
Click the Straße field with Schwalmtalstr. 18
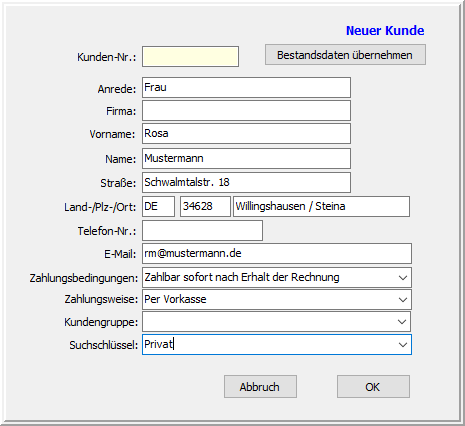coord(246,182)
